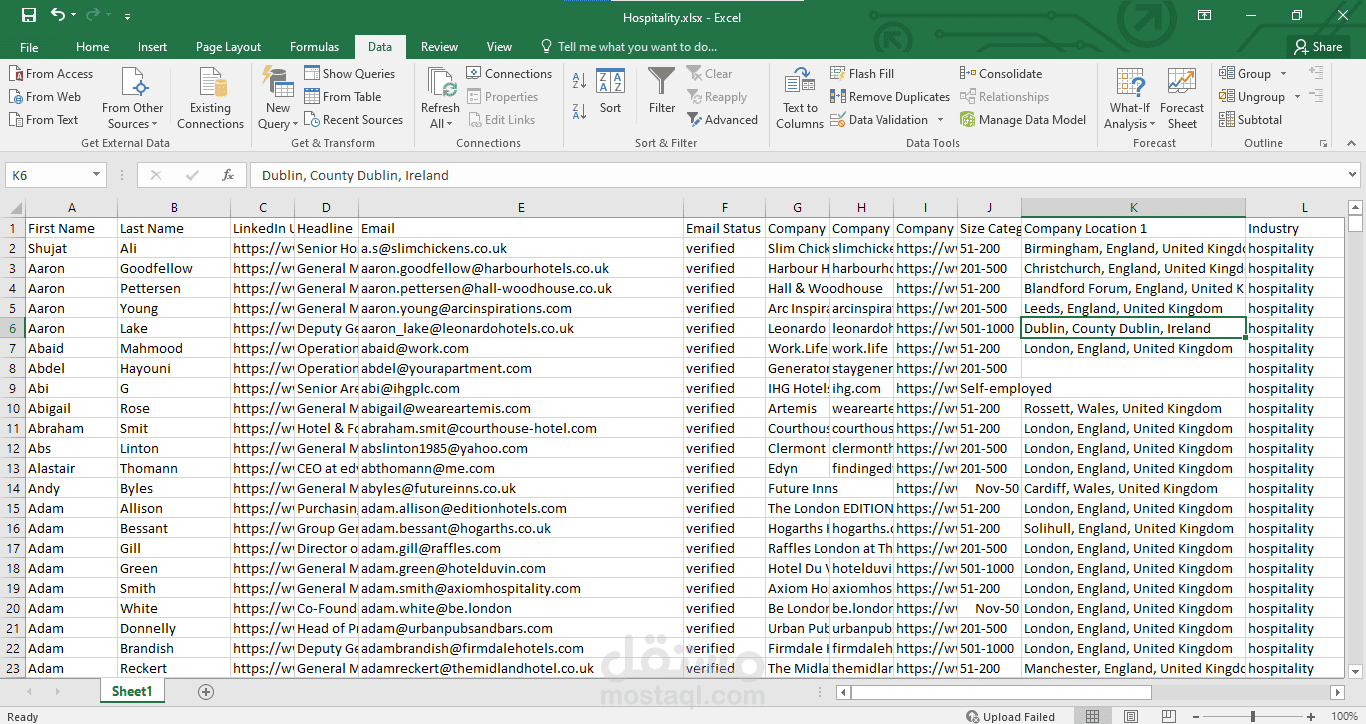Run Flash Fill
The image size is (1366, 724).
[x=862, y=74]
